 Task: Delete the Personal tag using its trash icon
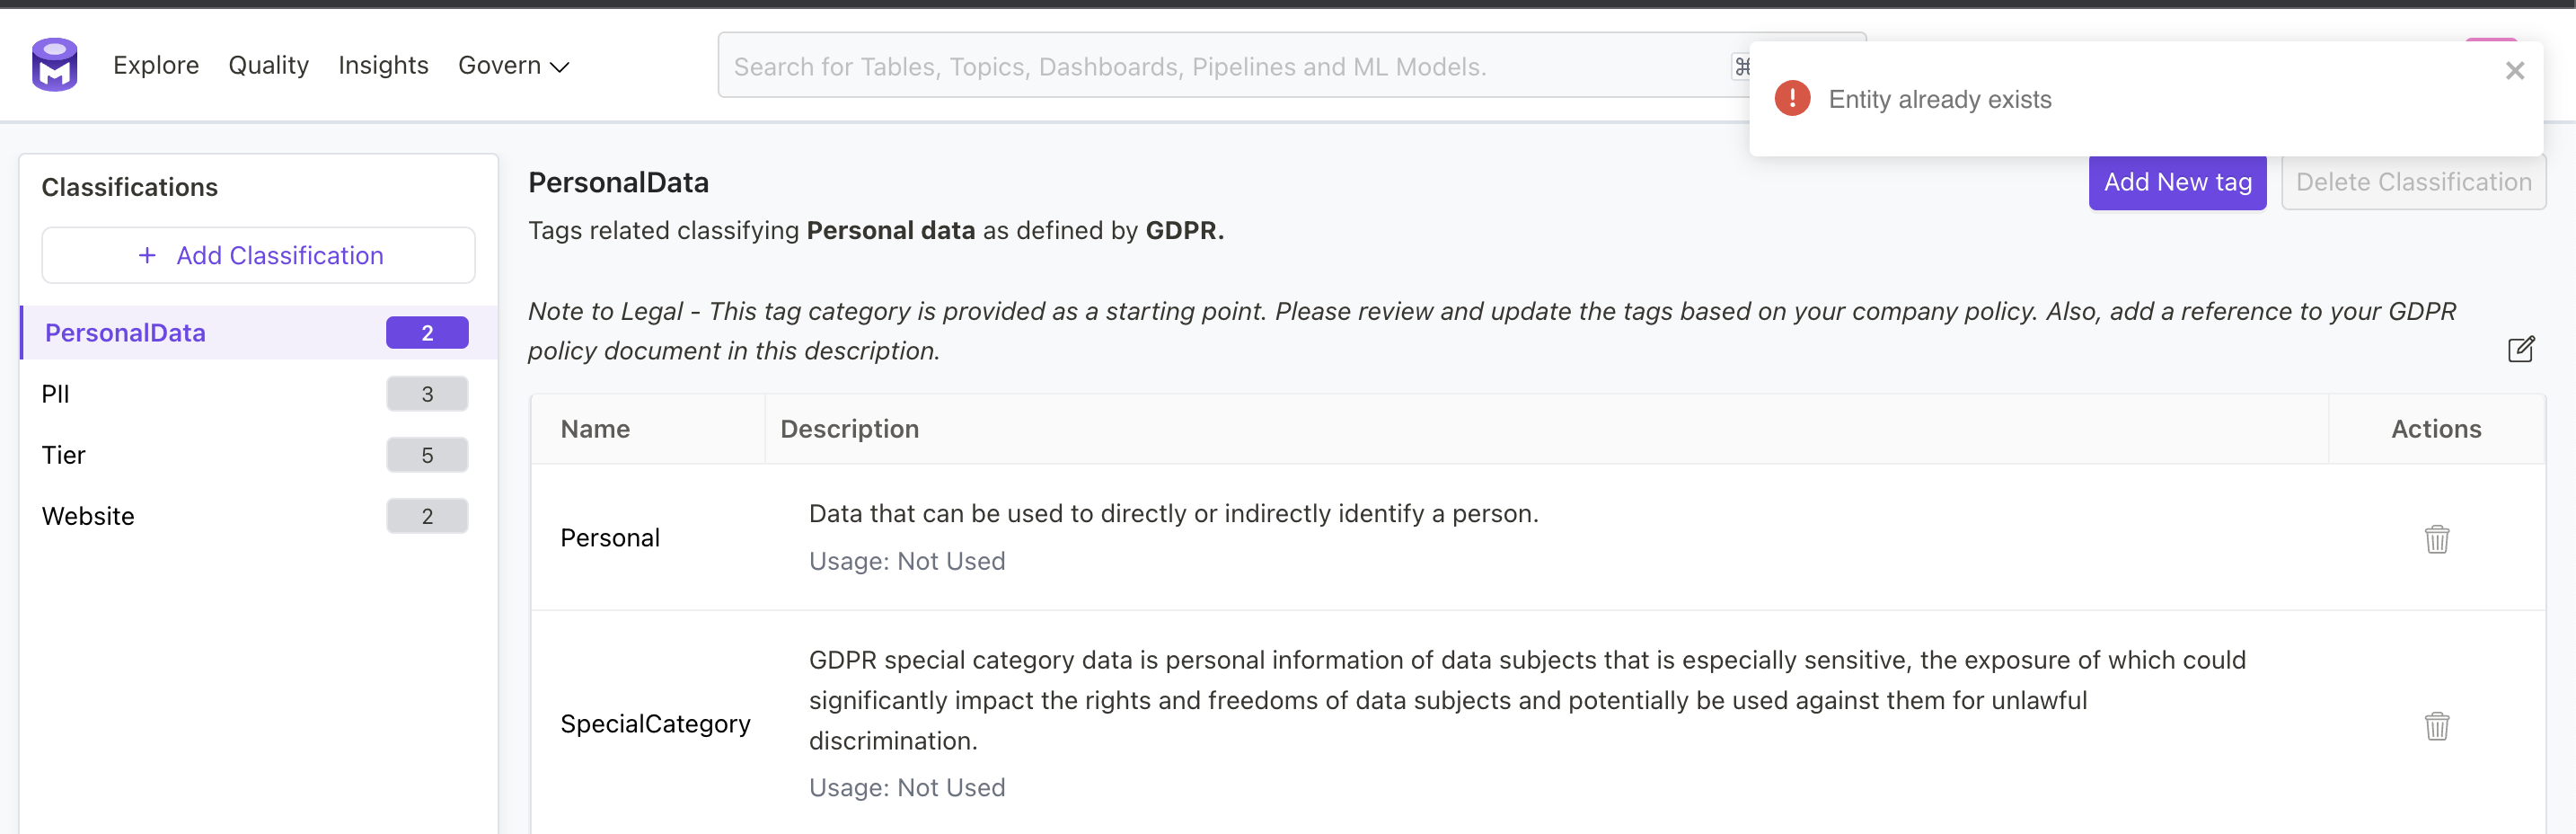2437,538
